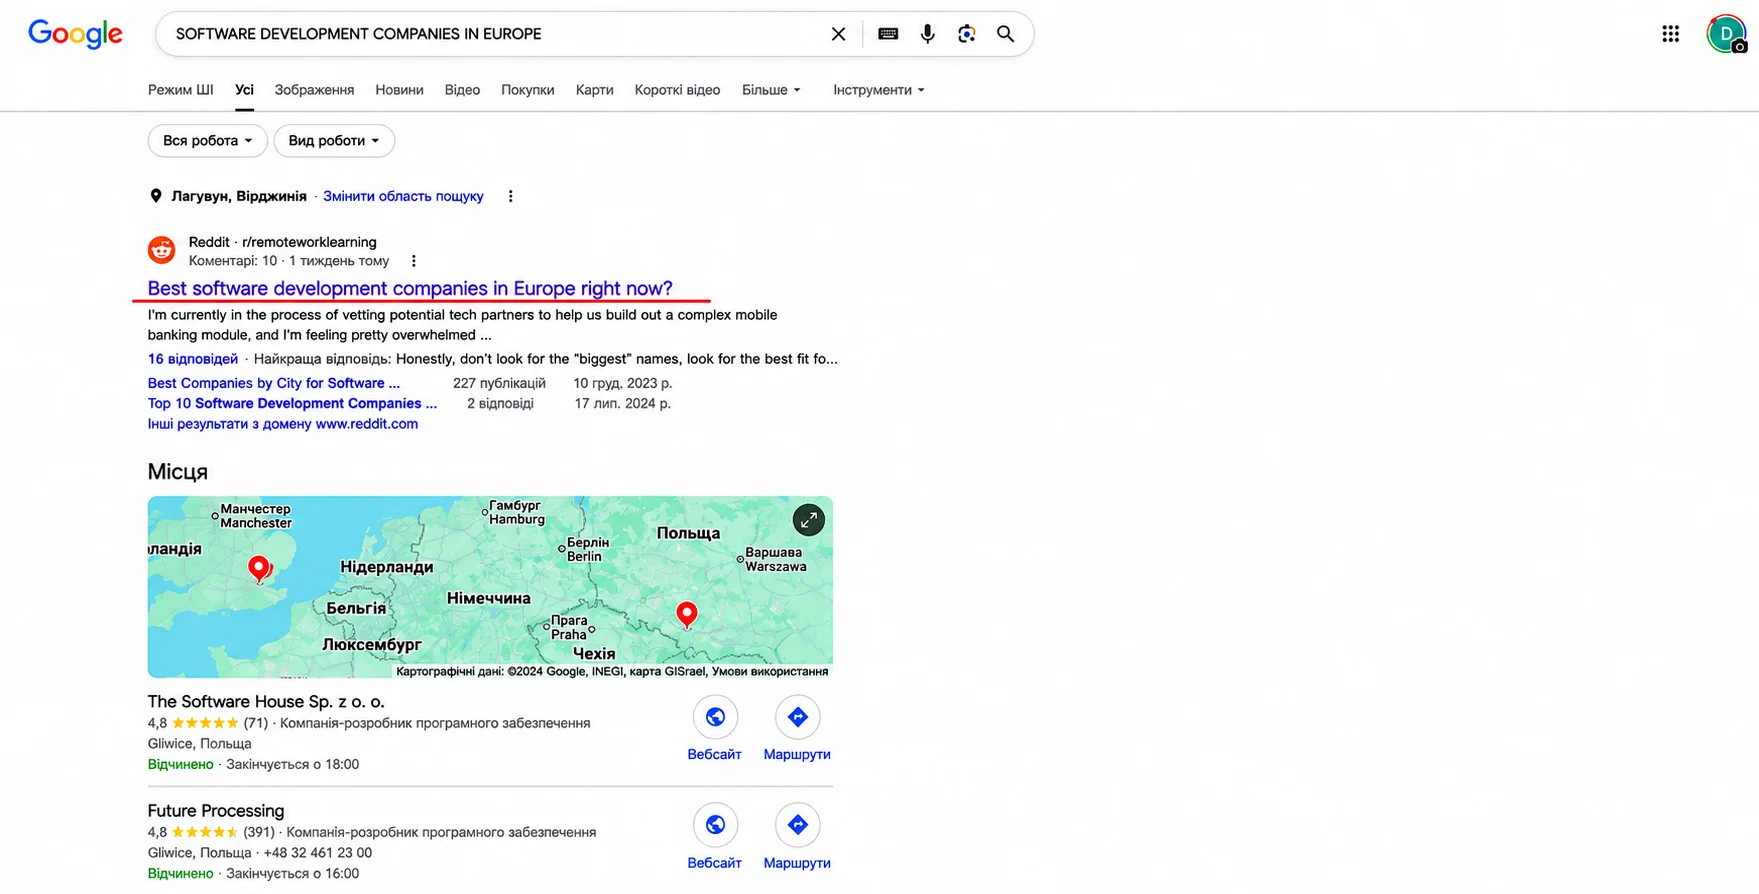Click the magnifying glass search button

pyautogui.click(x=1005, y=34)
